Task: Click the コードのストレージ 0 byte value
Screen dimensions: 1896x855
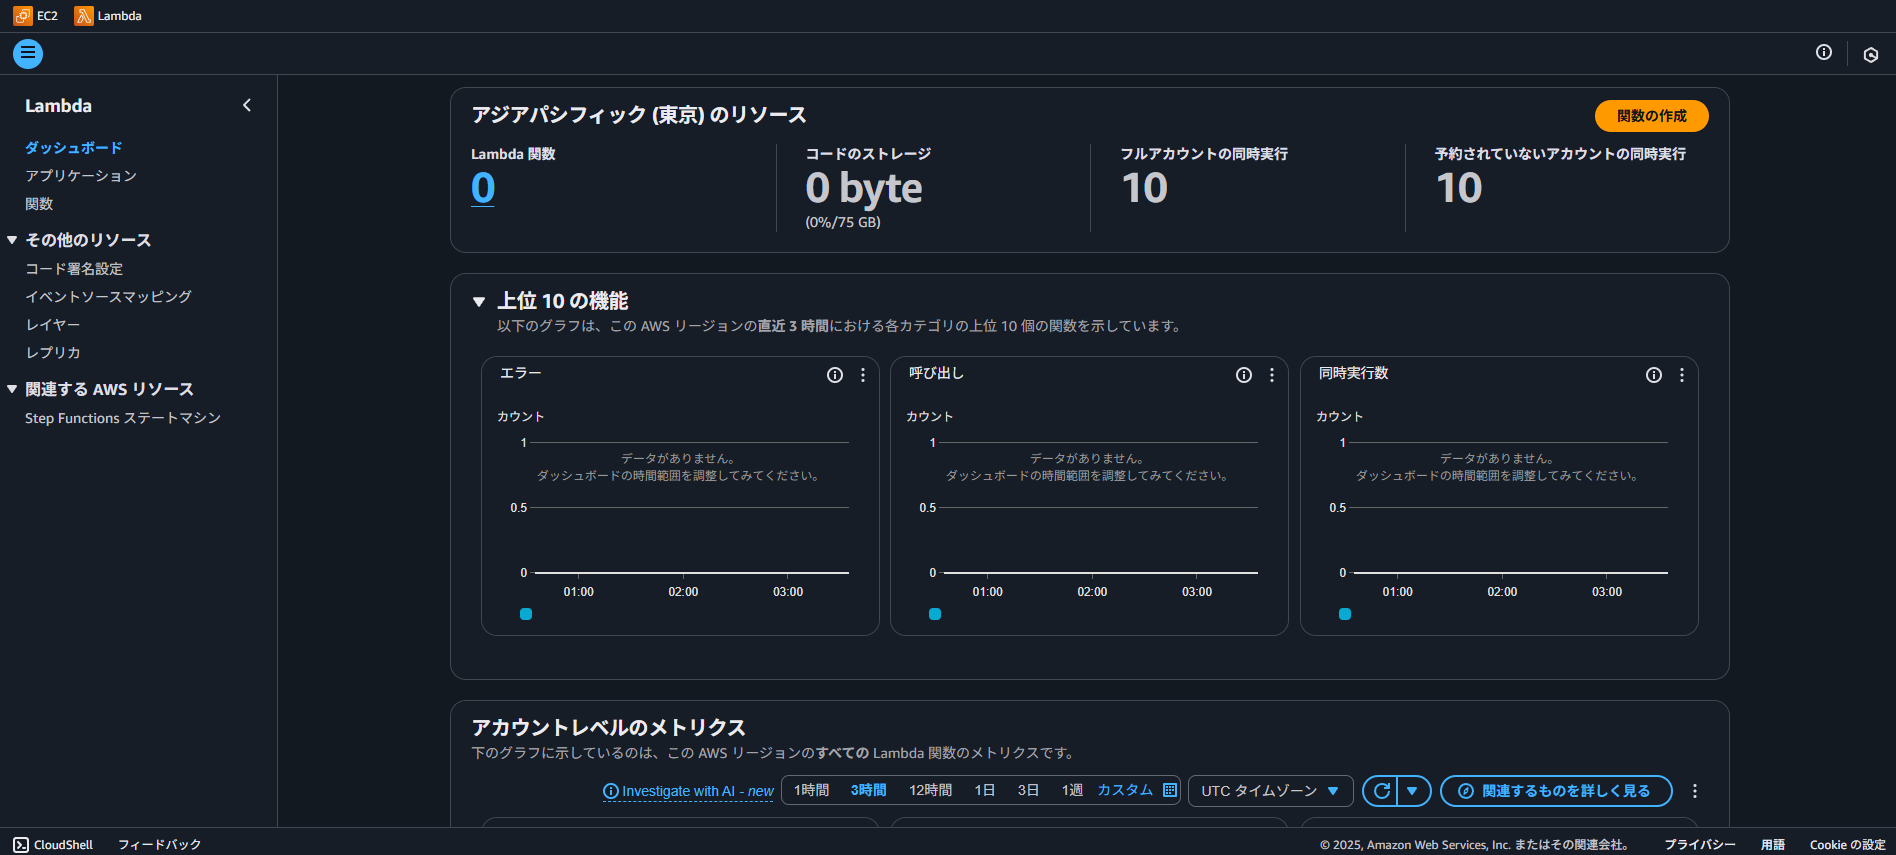Action: [864, 188]
